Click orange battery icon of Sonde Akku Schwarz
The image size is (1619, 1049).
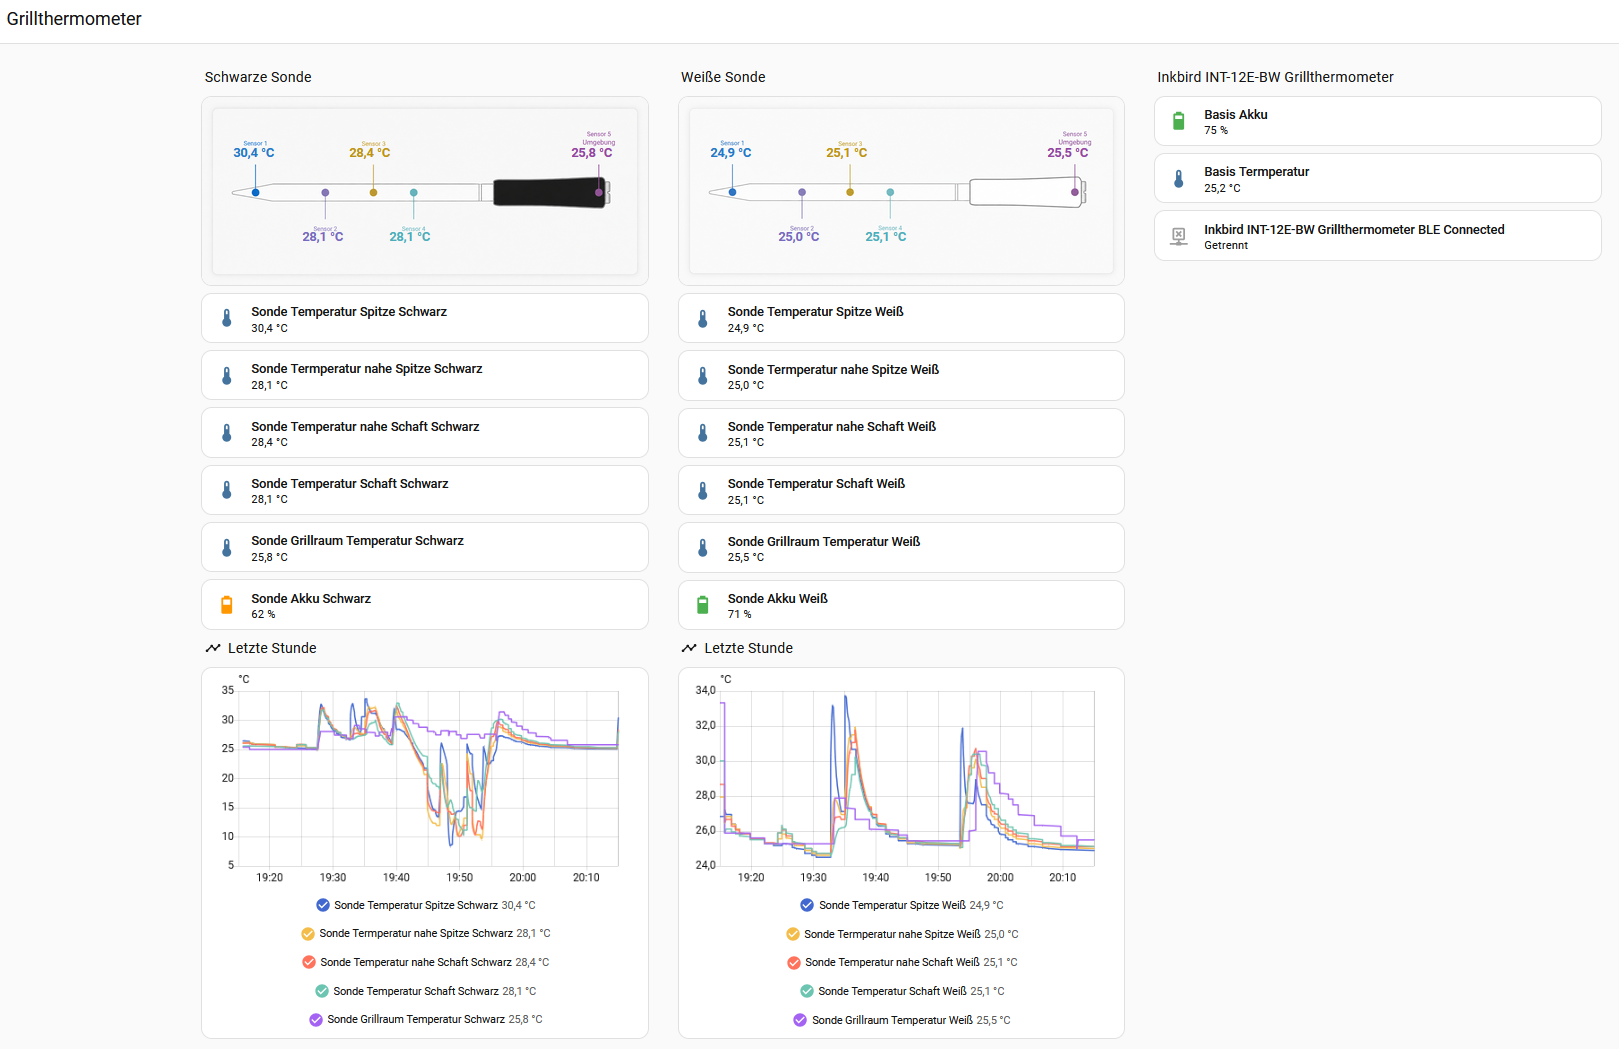click(227, 605)
